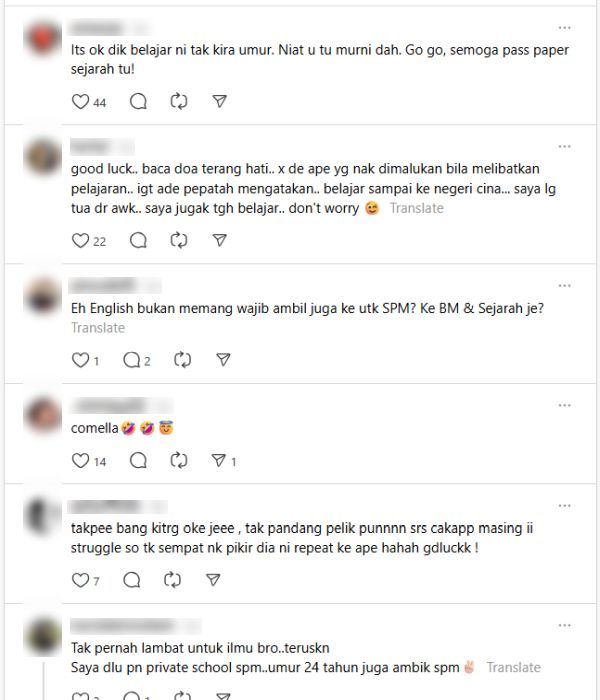Open replies on the English SPM question comment
600x700 pixels.
tap(132, 360)
